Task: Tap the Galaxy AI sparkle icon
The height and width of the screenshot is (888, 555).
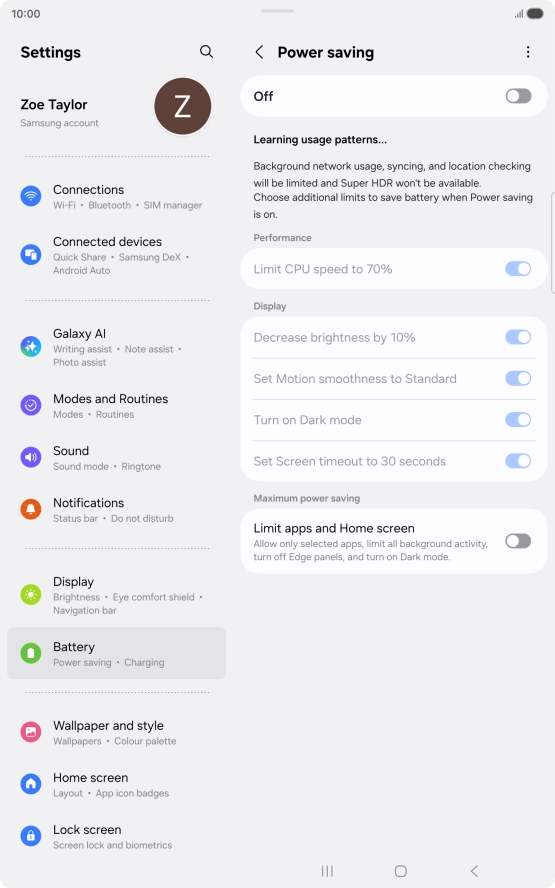Action: point(31,346)
